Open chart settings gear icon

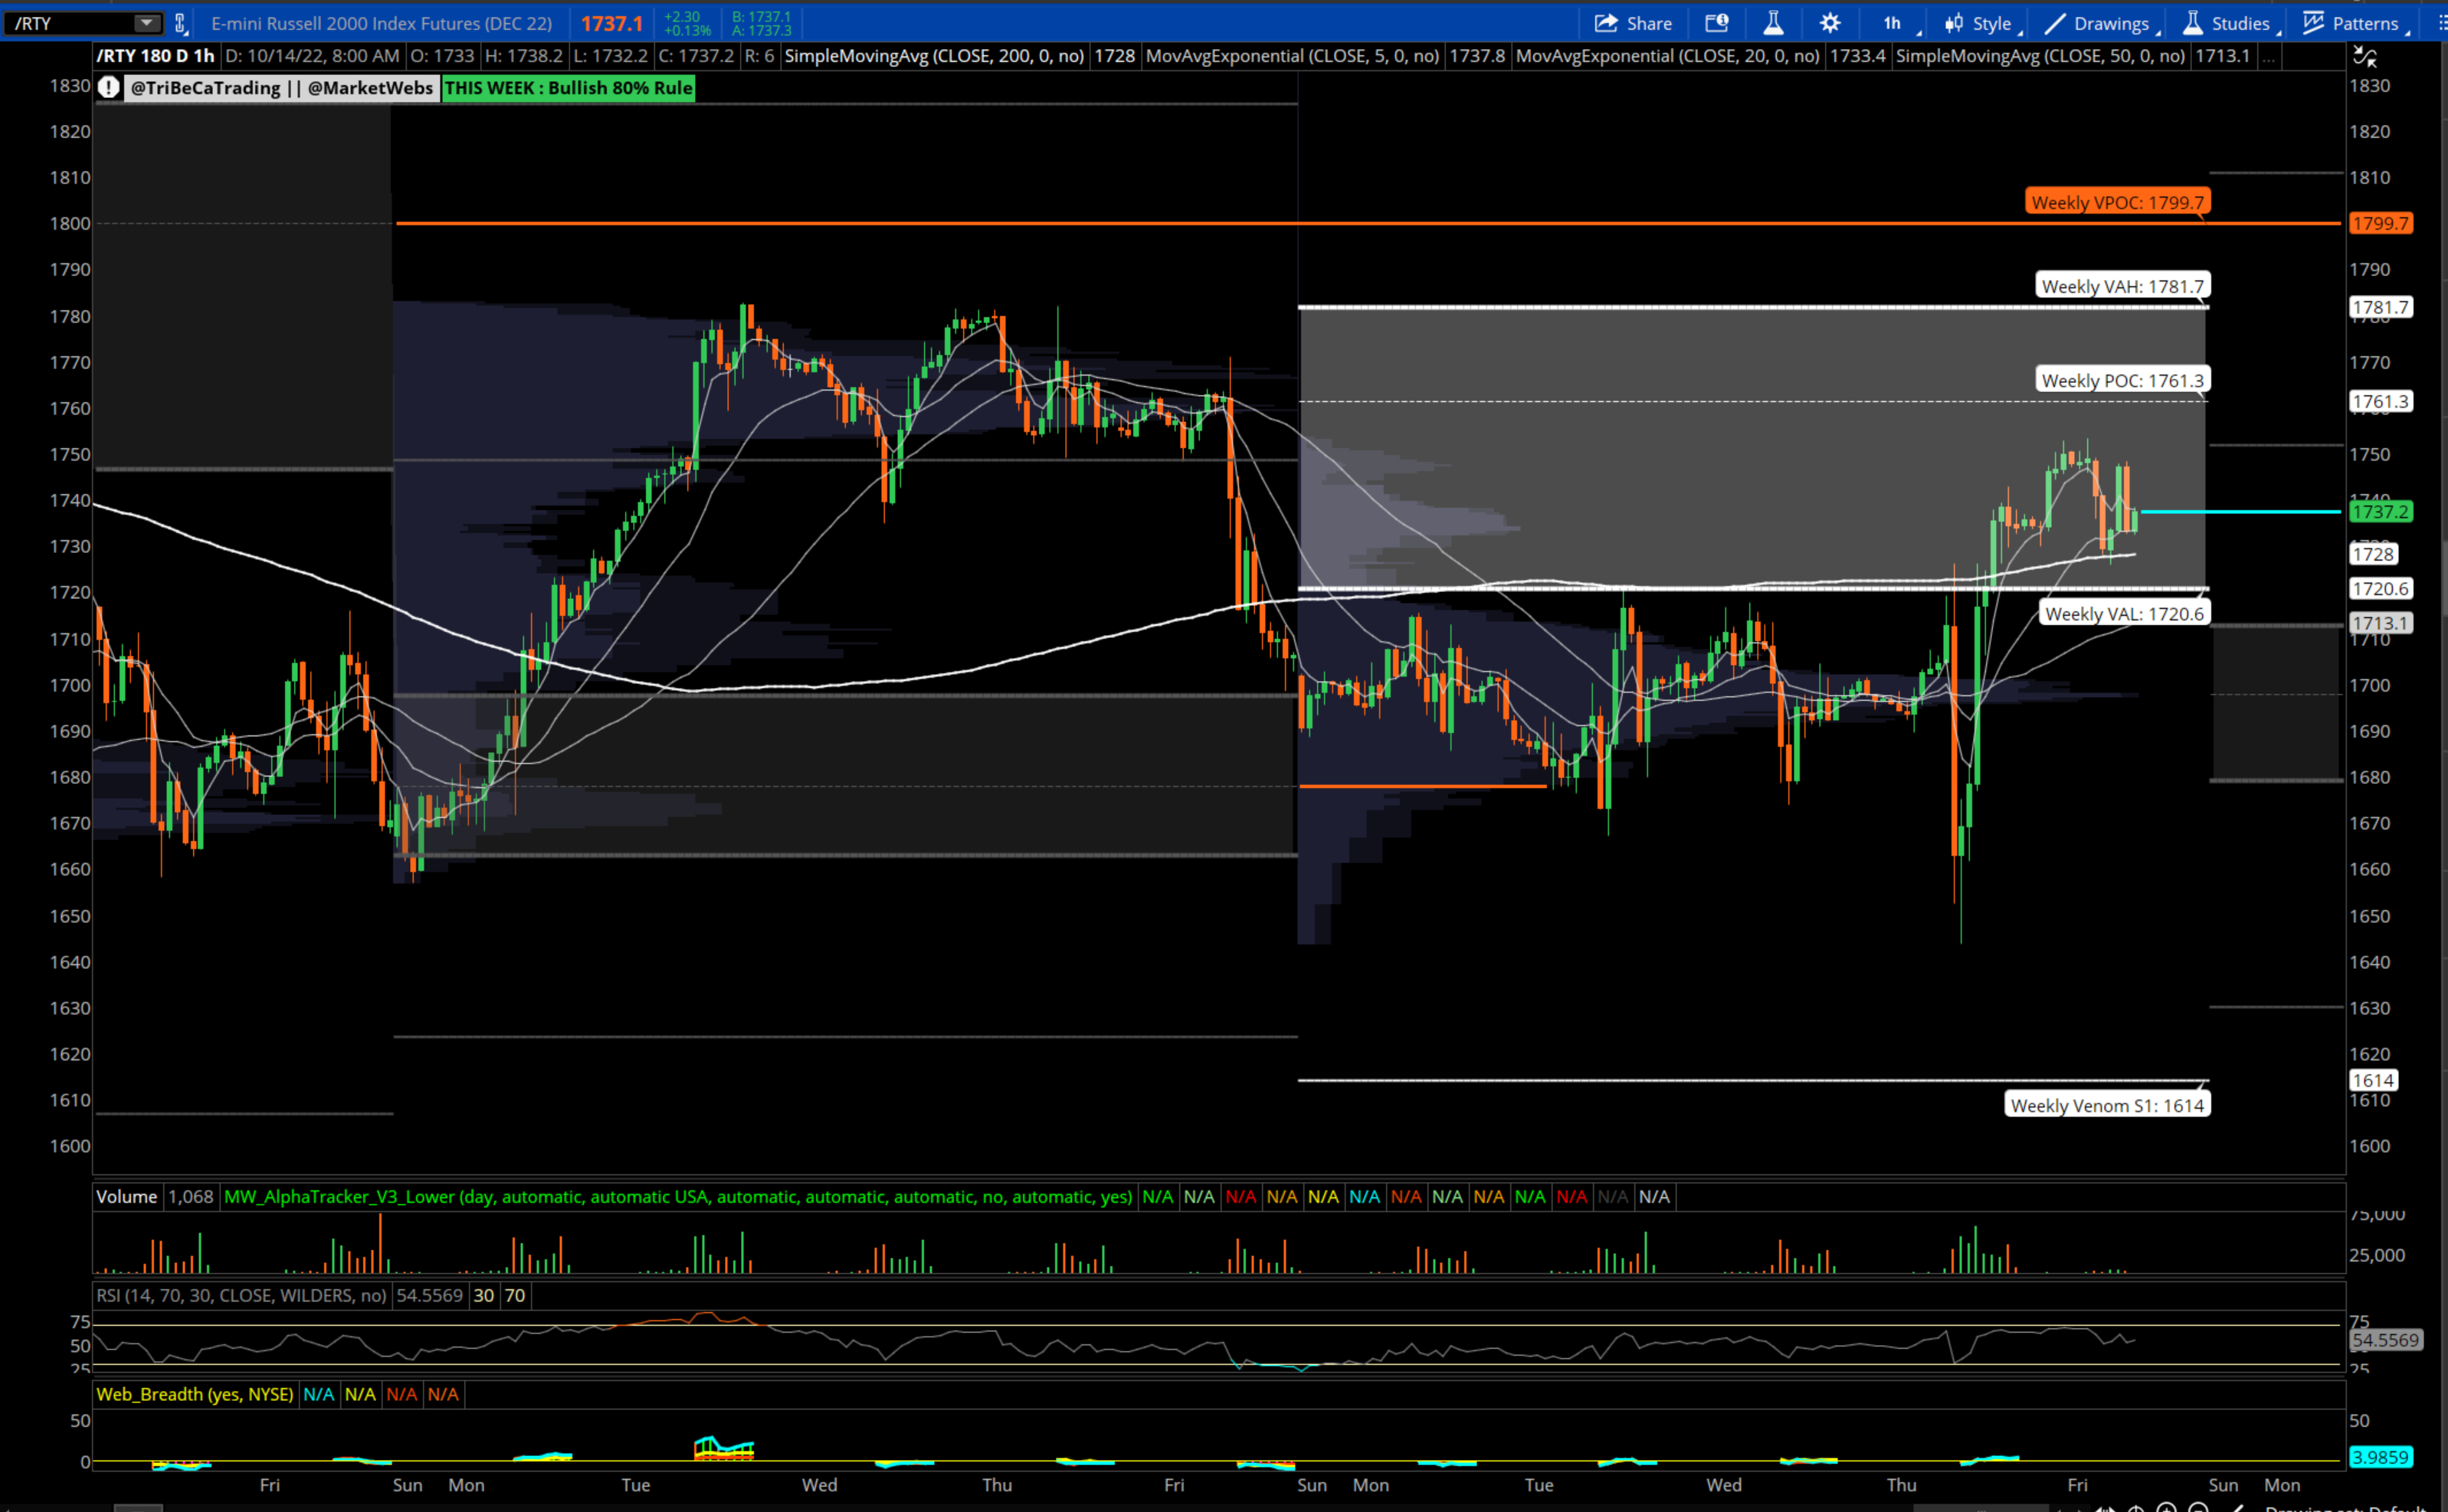tap(1830, 23)
